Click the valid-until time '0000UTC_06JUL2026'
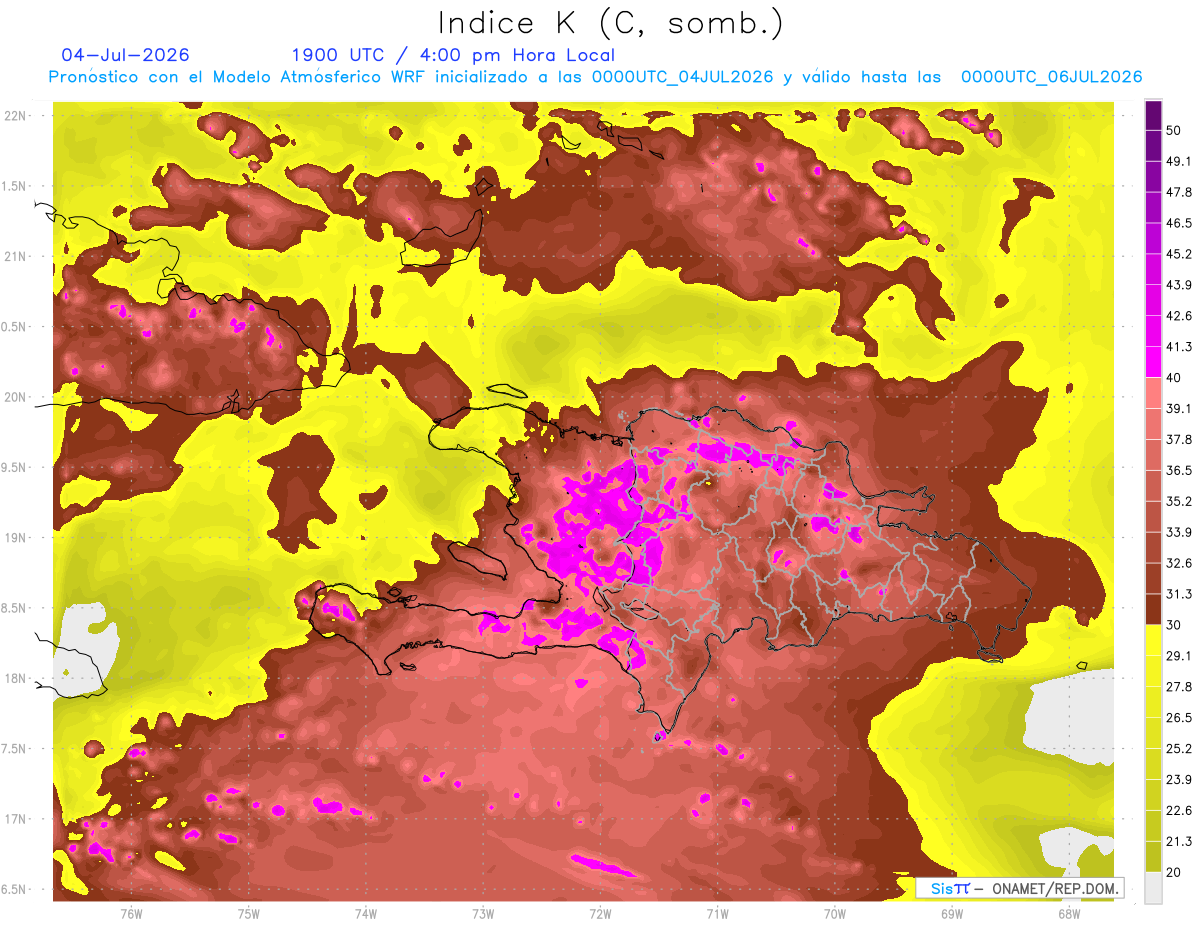1200x927 pixels. 1051,77
